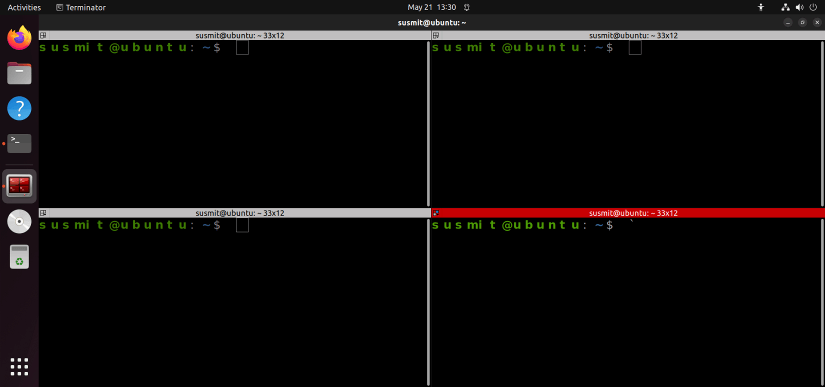825x387 pixels.
Task: Select the red active terminal title bar
Action: (x=628, y=213)
